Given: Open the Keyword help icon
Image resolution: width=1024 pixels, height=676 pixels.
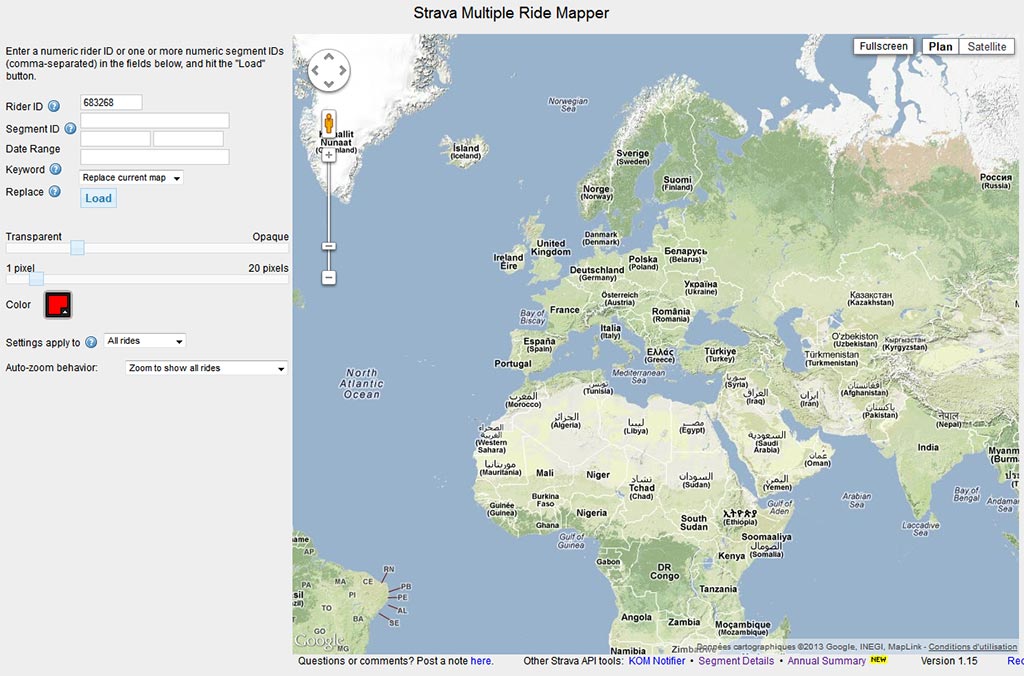Looking at the screenshot, I should (x=56, y=169).
